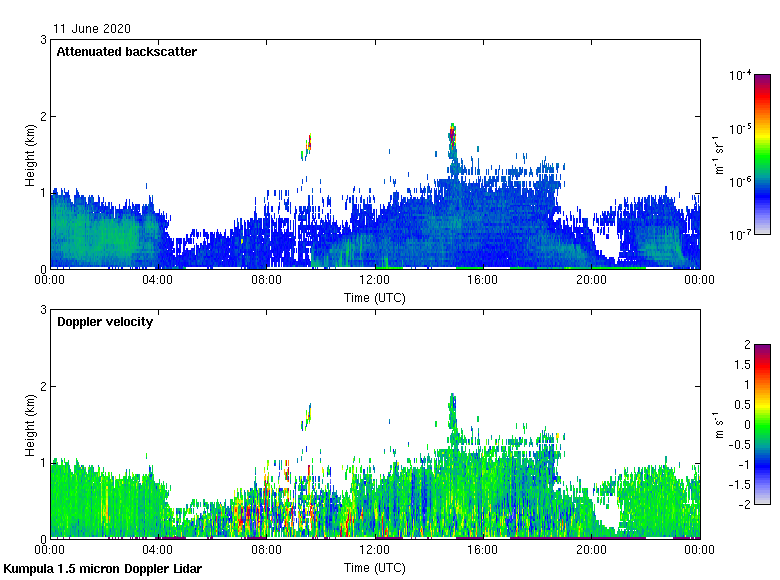Select 20:00 tick on Doppler velocity time axis

pyautogui.click(x=591, y=551)
